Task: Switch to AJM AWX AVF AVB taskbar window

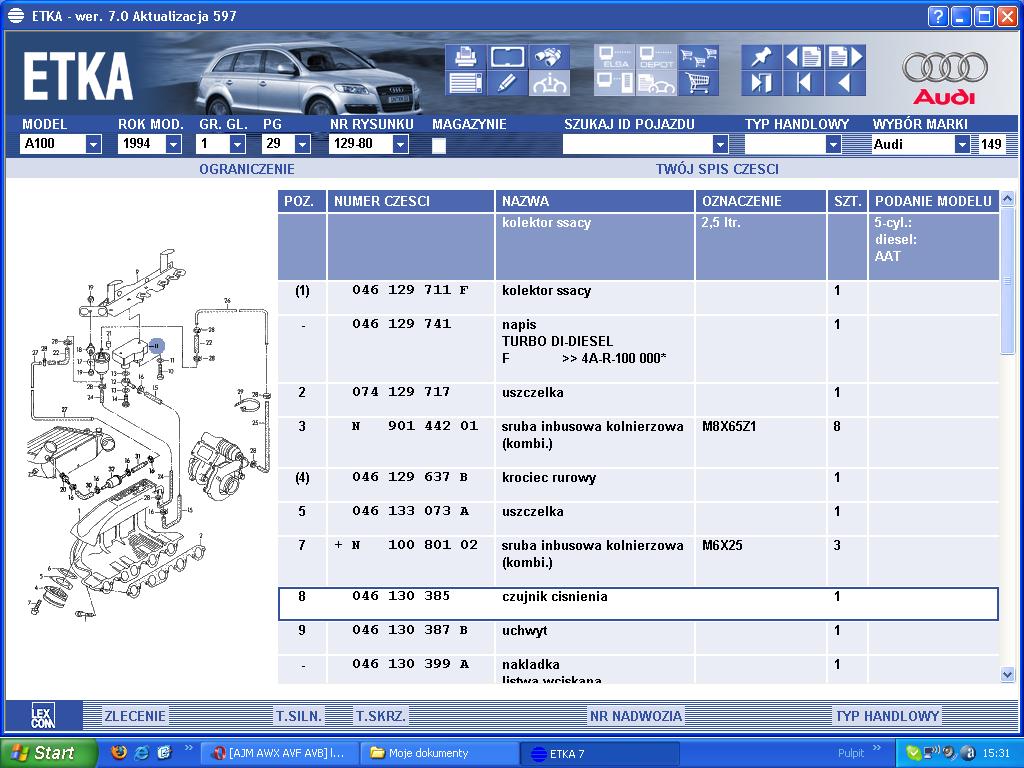Action: point(280,753)
